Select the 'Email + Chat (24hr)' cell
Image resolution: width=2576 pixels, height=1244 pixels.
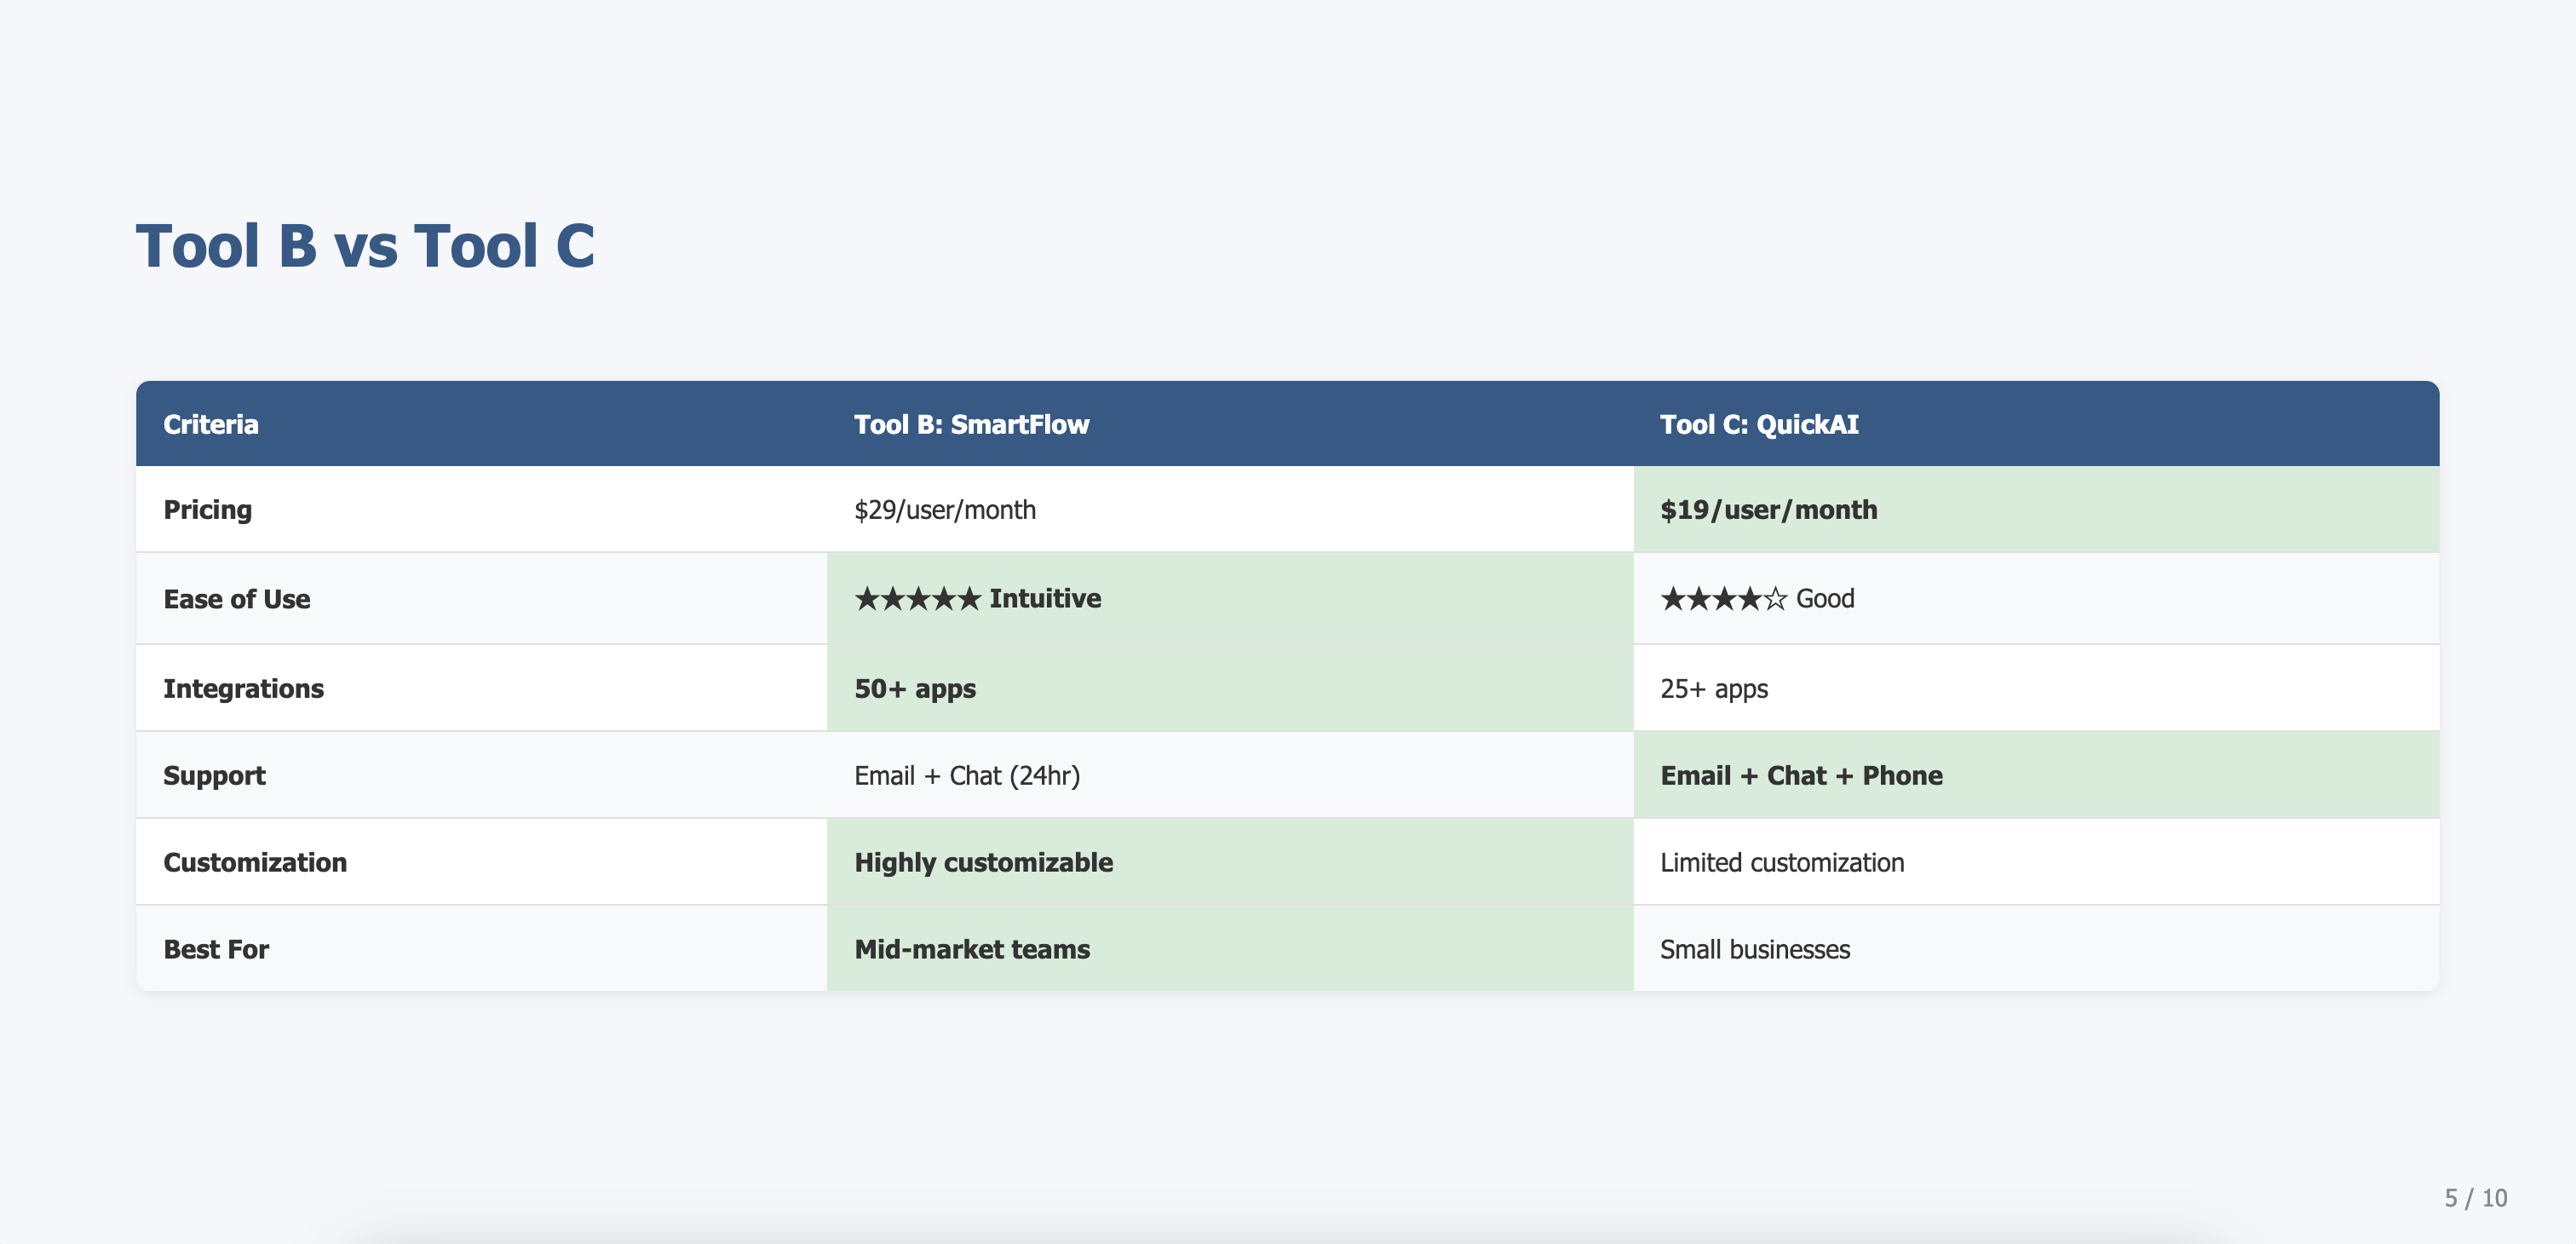coord(966,776)
